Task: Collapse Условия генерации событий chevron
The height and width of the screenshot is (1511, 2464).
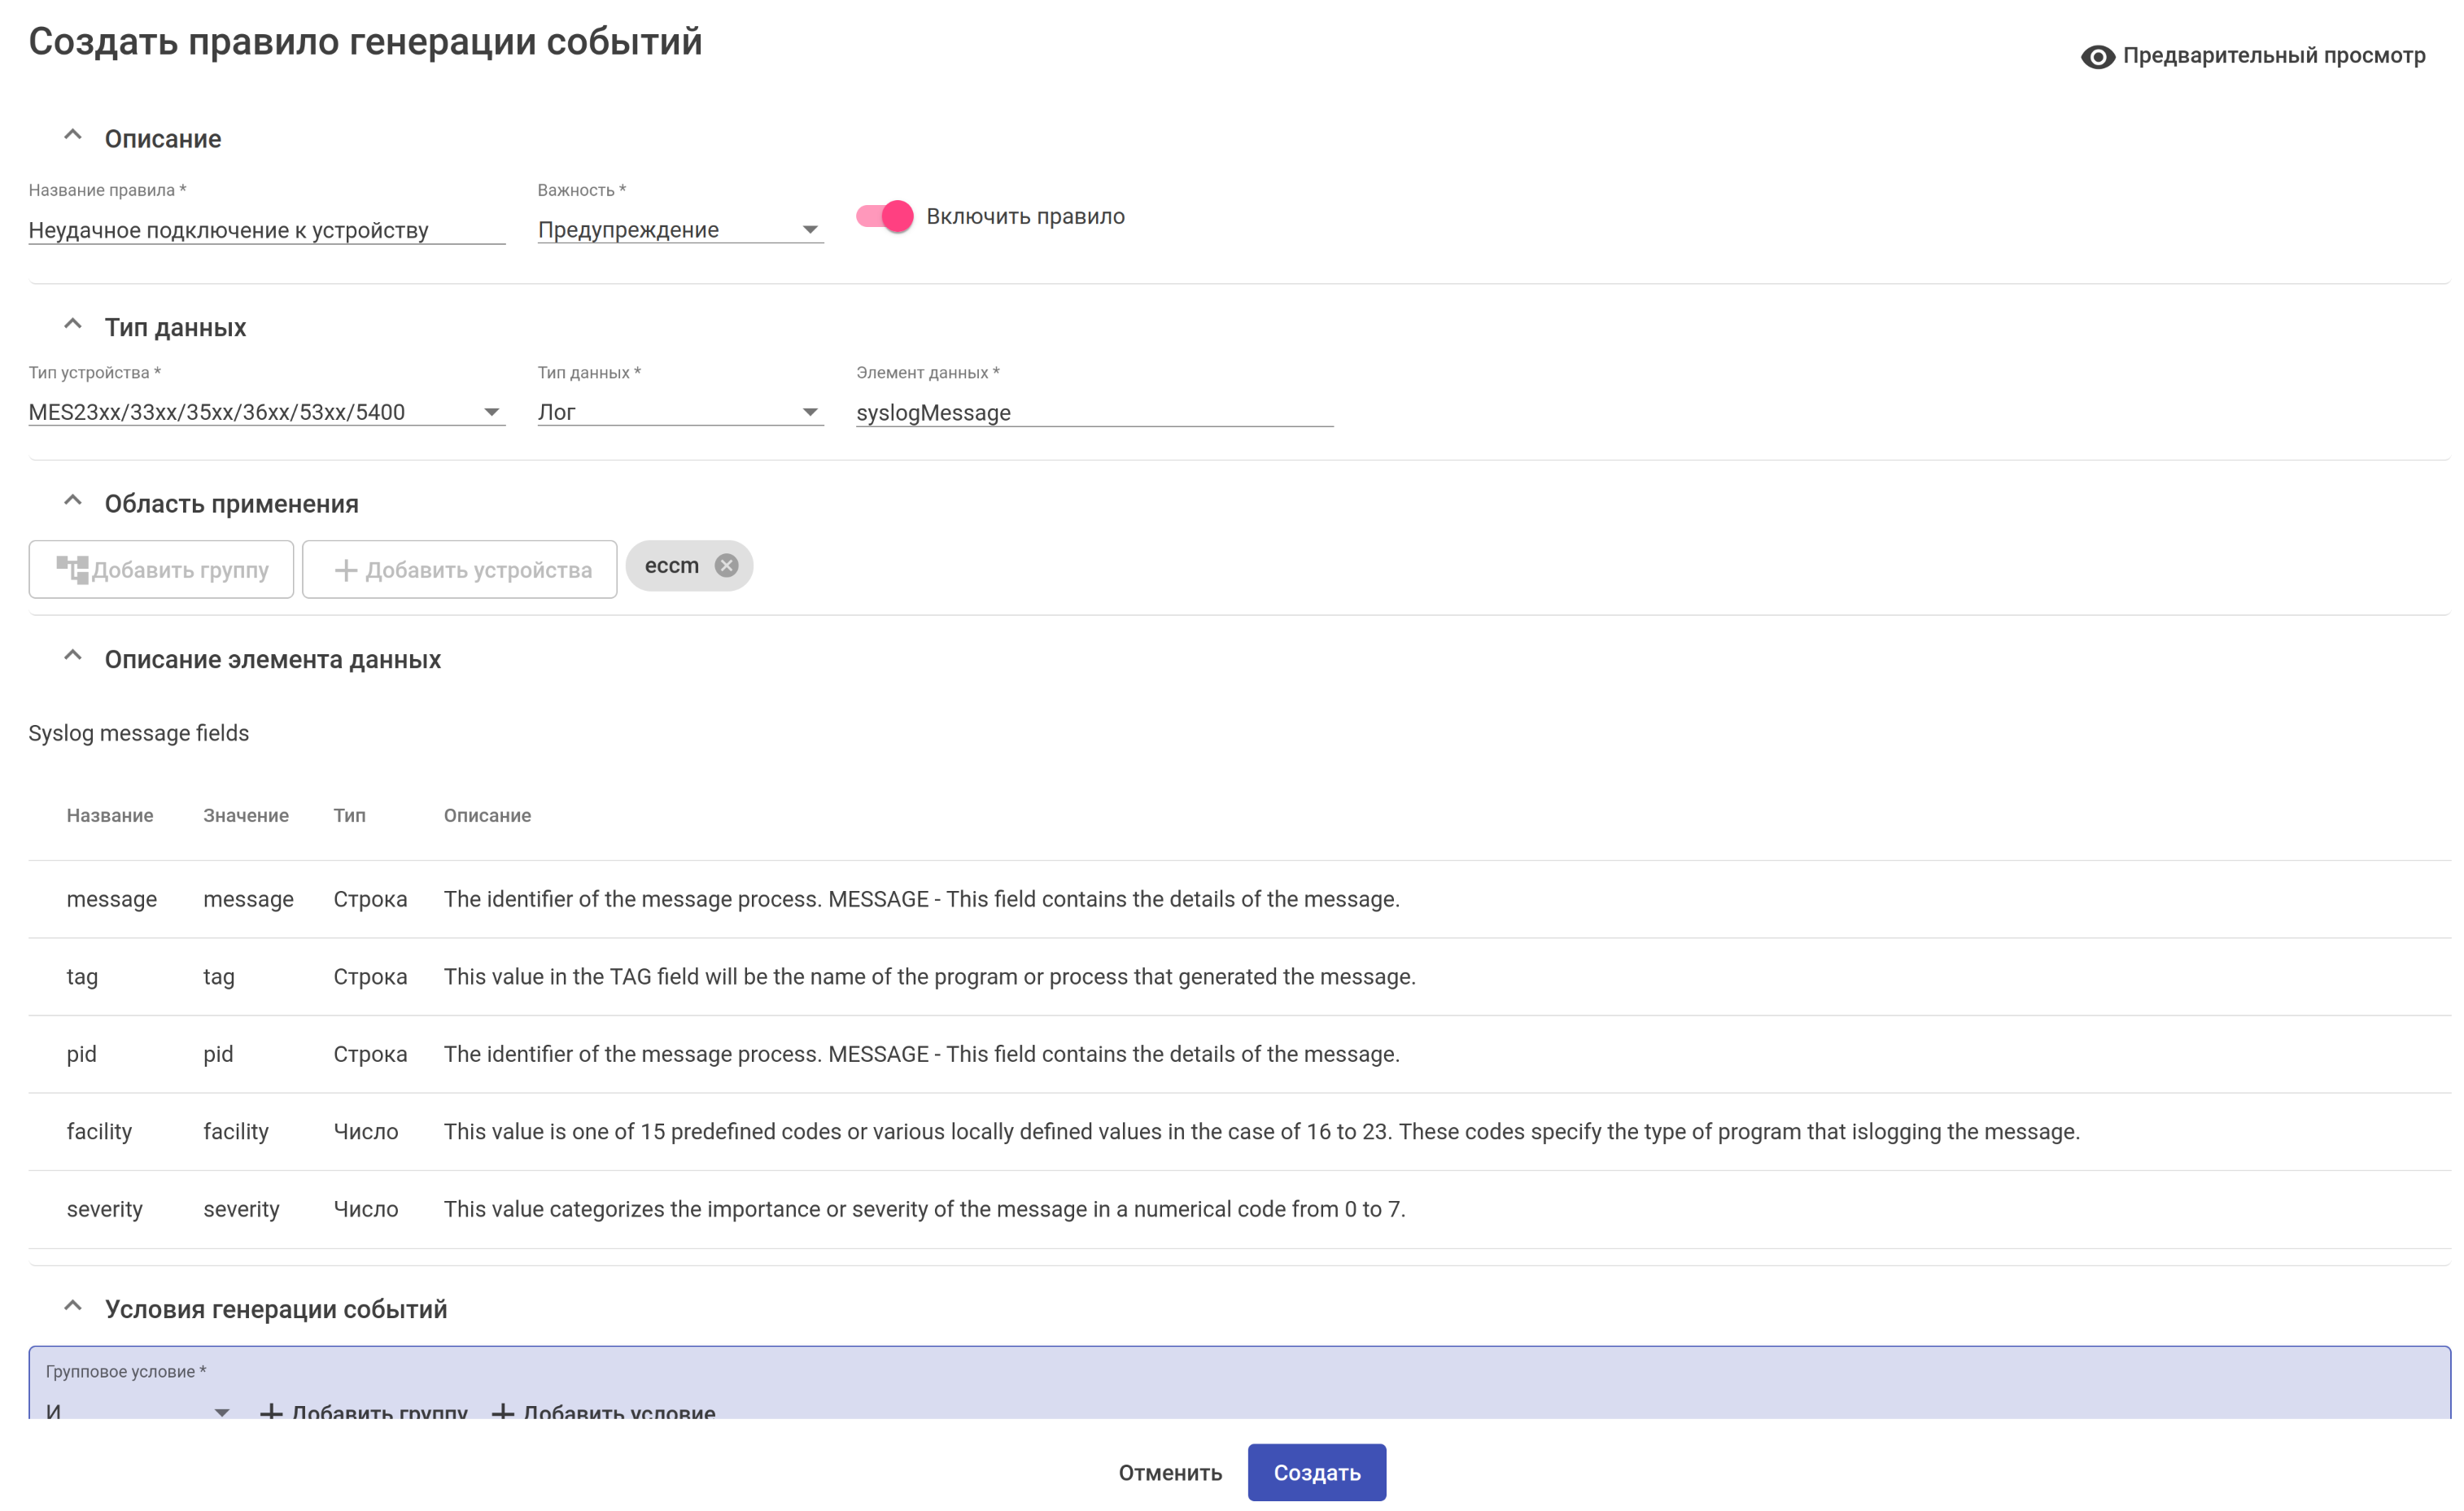Action: (72, 1307)
